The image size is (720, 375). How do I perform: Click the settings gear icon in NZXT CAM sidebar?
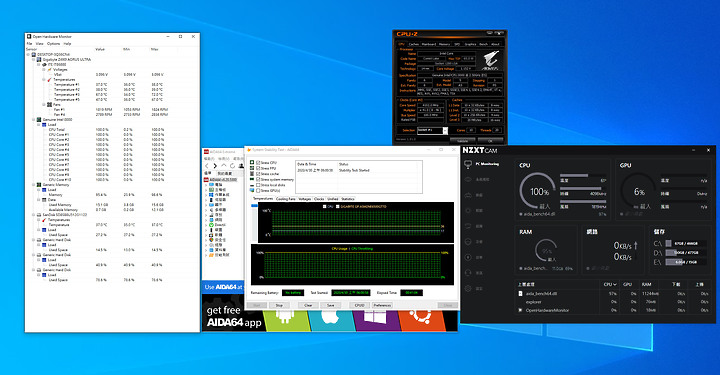(x=468, y=289)
